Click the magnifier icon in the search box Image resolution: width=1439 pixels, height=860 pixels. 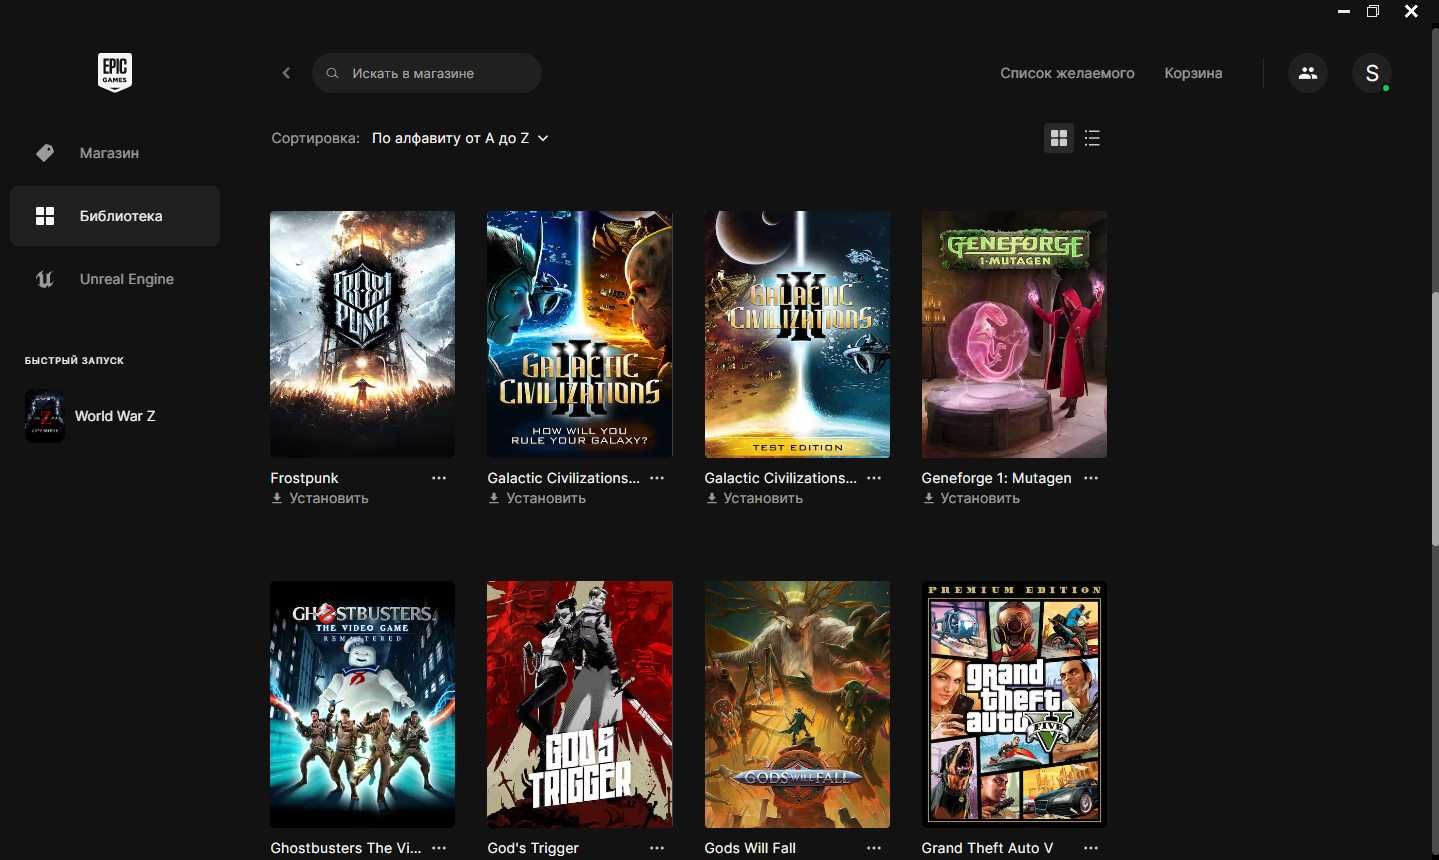pos(333,73)
